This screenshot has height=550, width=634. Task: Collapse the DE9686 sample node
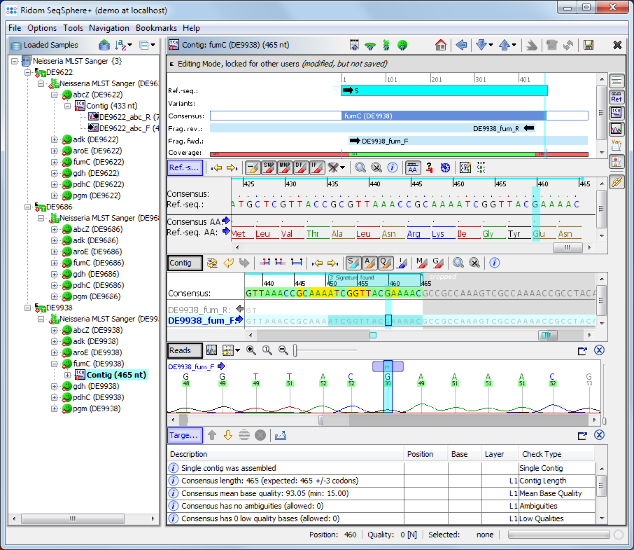(x=25, y=206)
